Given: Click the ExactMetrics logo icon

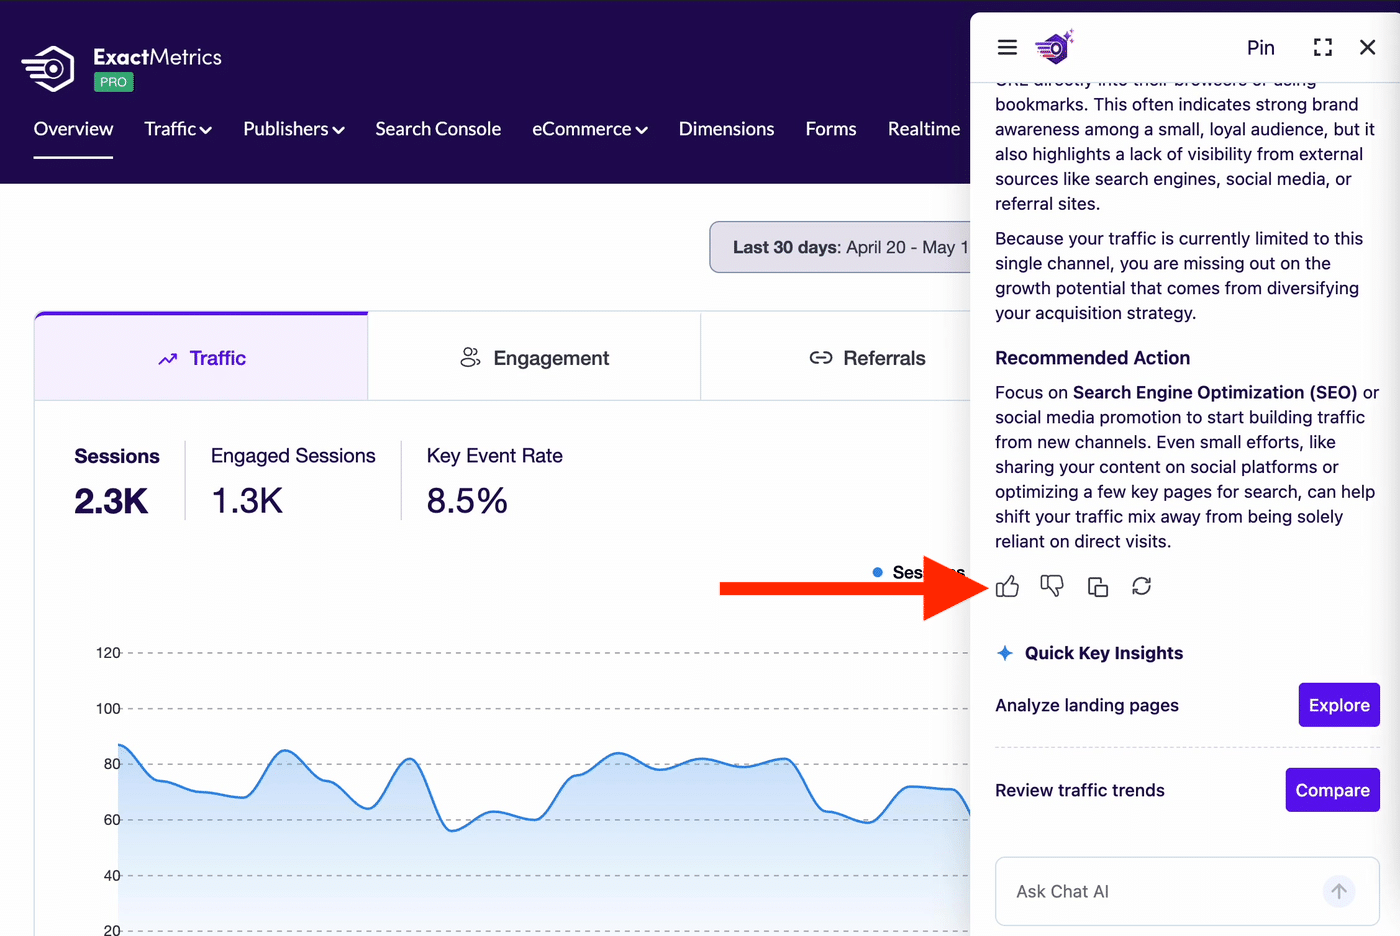Looking at the screenshot, I should [x=48, y=69].
